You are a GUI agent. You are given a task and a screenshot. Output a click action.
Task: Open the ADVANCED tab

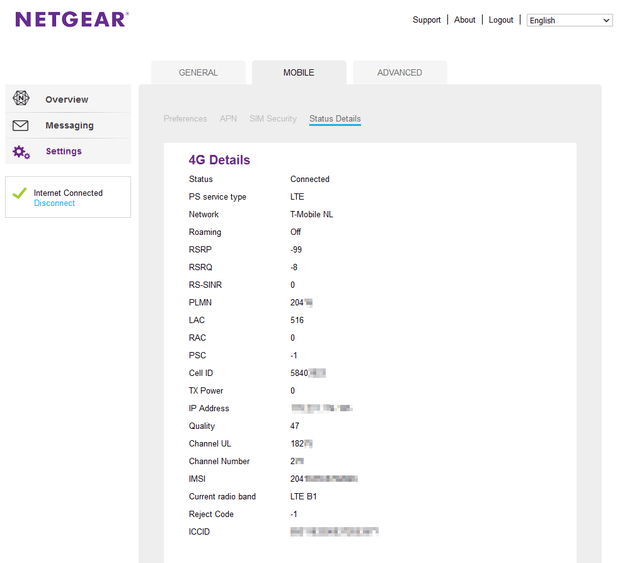[400, 72]
